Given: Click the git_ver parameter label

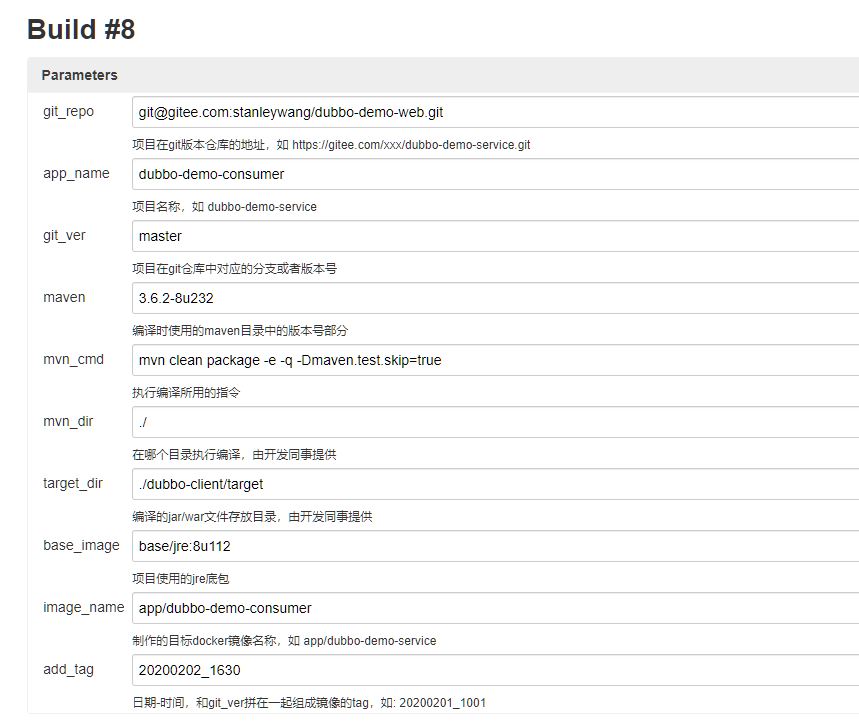Looking at the screenshot, I should point(64,236).
